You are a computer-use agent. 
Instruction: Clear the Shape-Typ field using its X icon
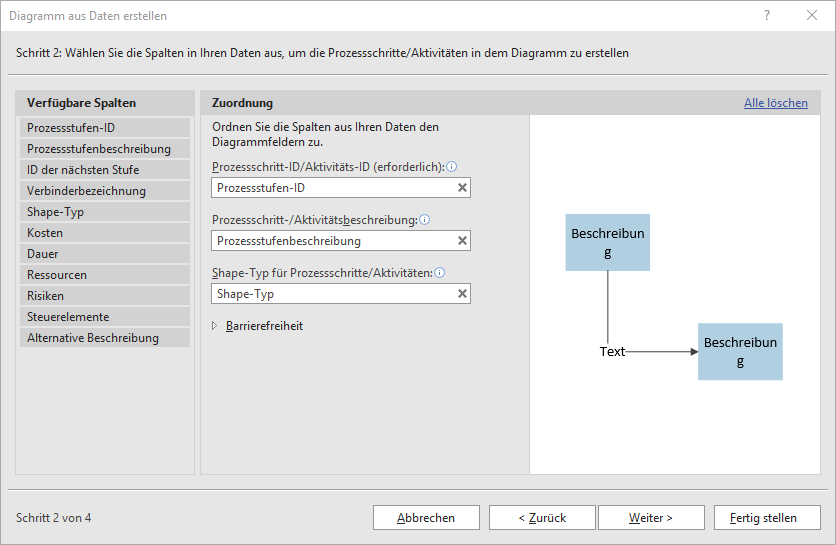click(462, 294)
